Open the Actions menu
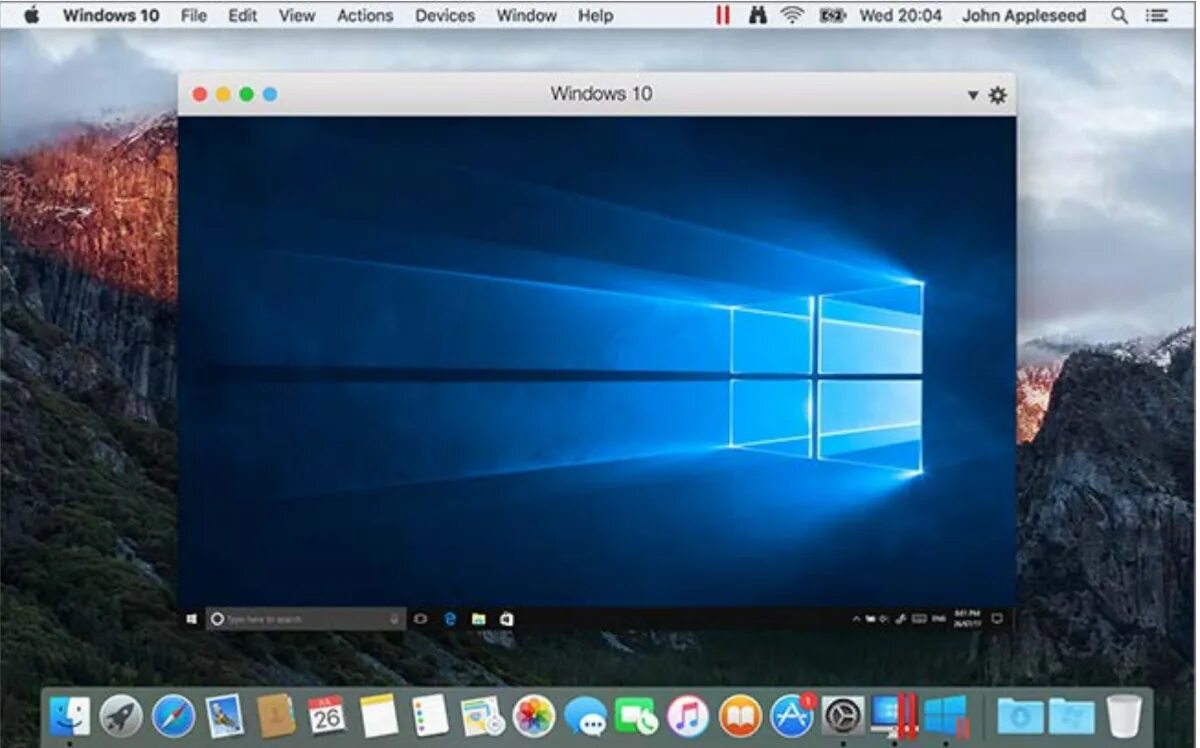The image size is (1200, 748). point(365,15)
